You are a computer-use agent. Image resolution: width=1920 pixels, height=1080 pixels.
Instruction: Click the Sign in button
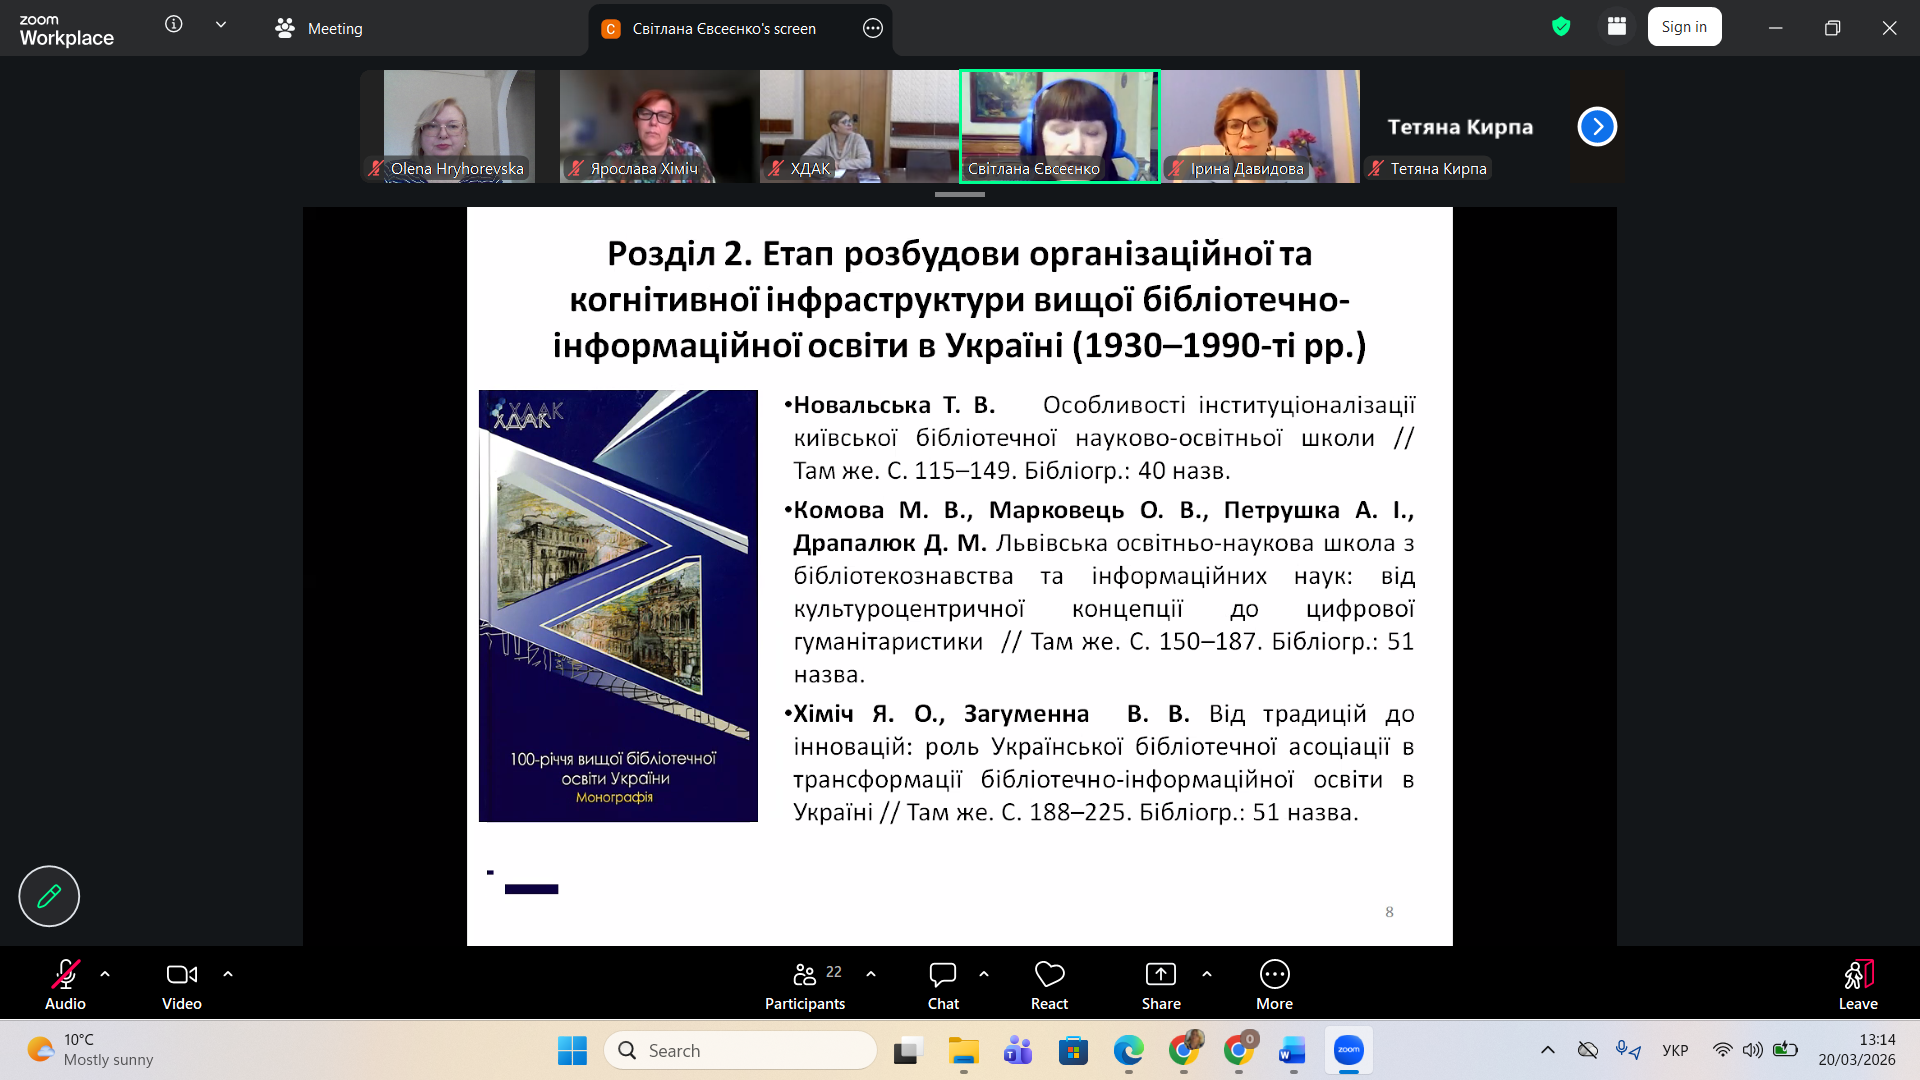(1684, 27)
